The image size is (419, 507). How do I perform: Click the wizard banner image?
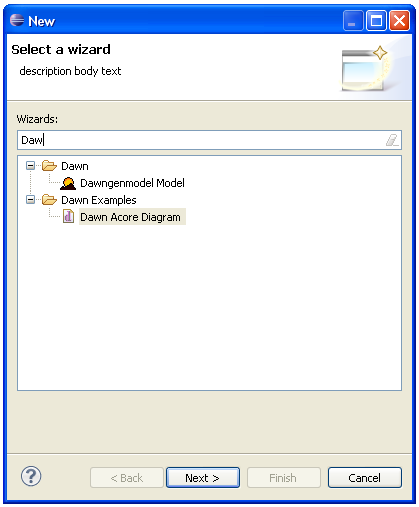(366, 69)
